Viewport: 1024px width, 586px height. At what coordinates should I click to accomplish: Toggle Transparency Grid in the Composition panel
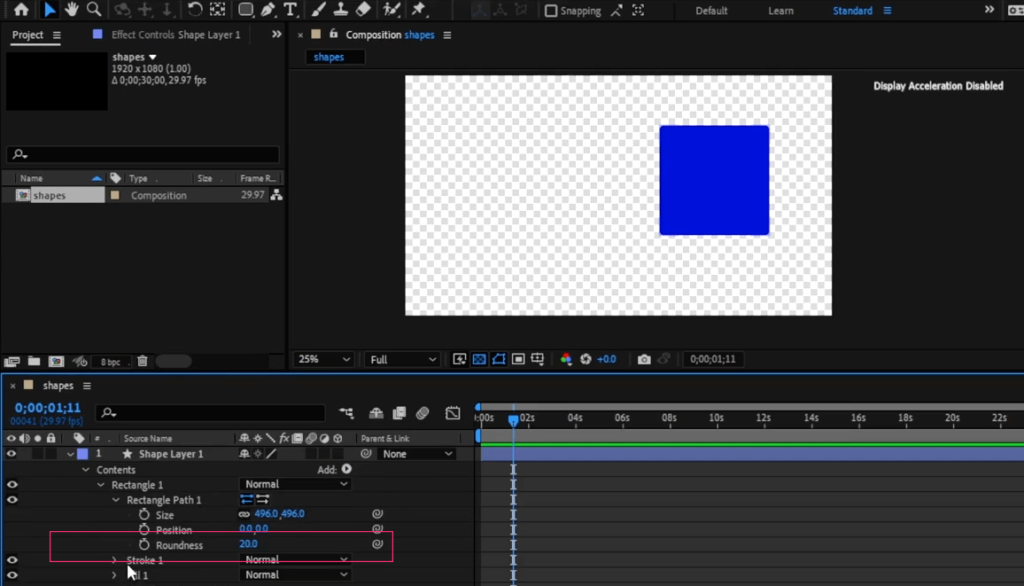(x=480, y=359)
